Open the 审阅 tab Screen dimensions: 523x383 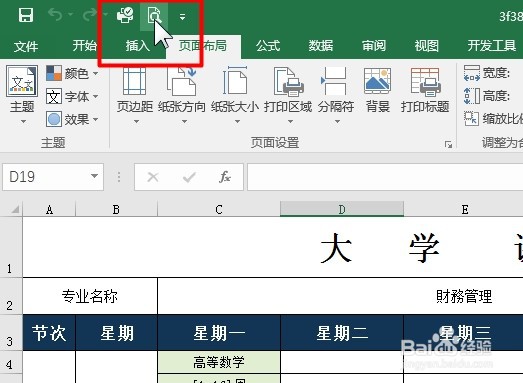374,45
